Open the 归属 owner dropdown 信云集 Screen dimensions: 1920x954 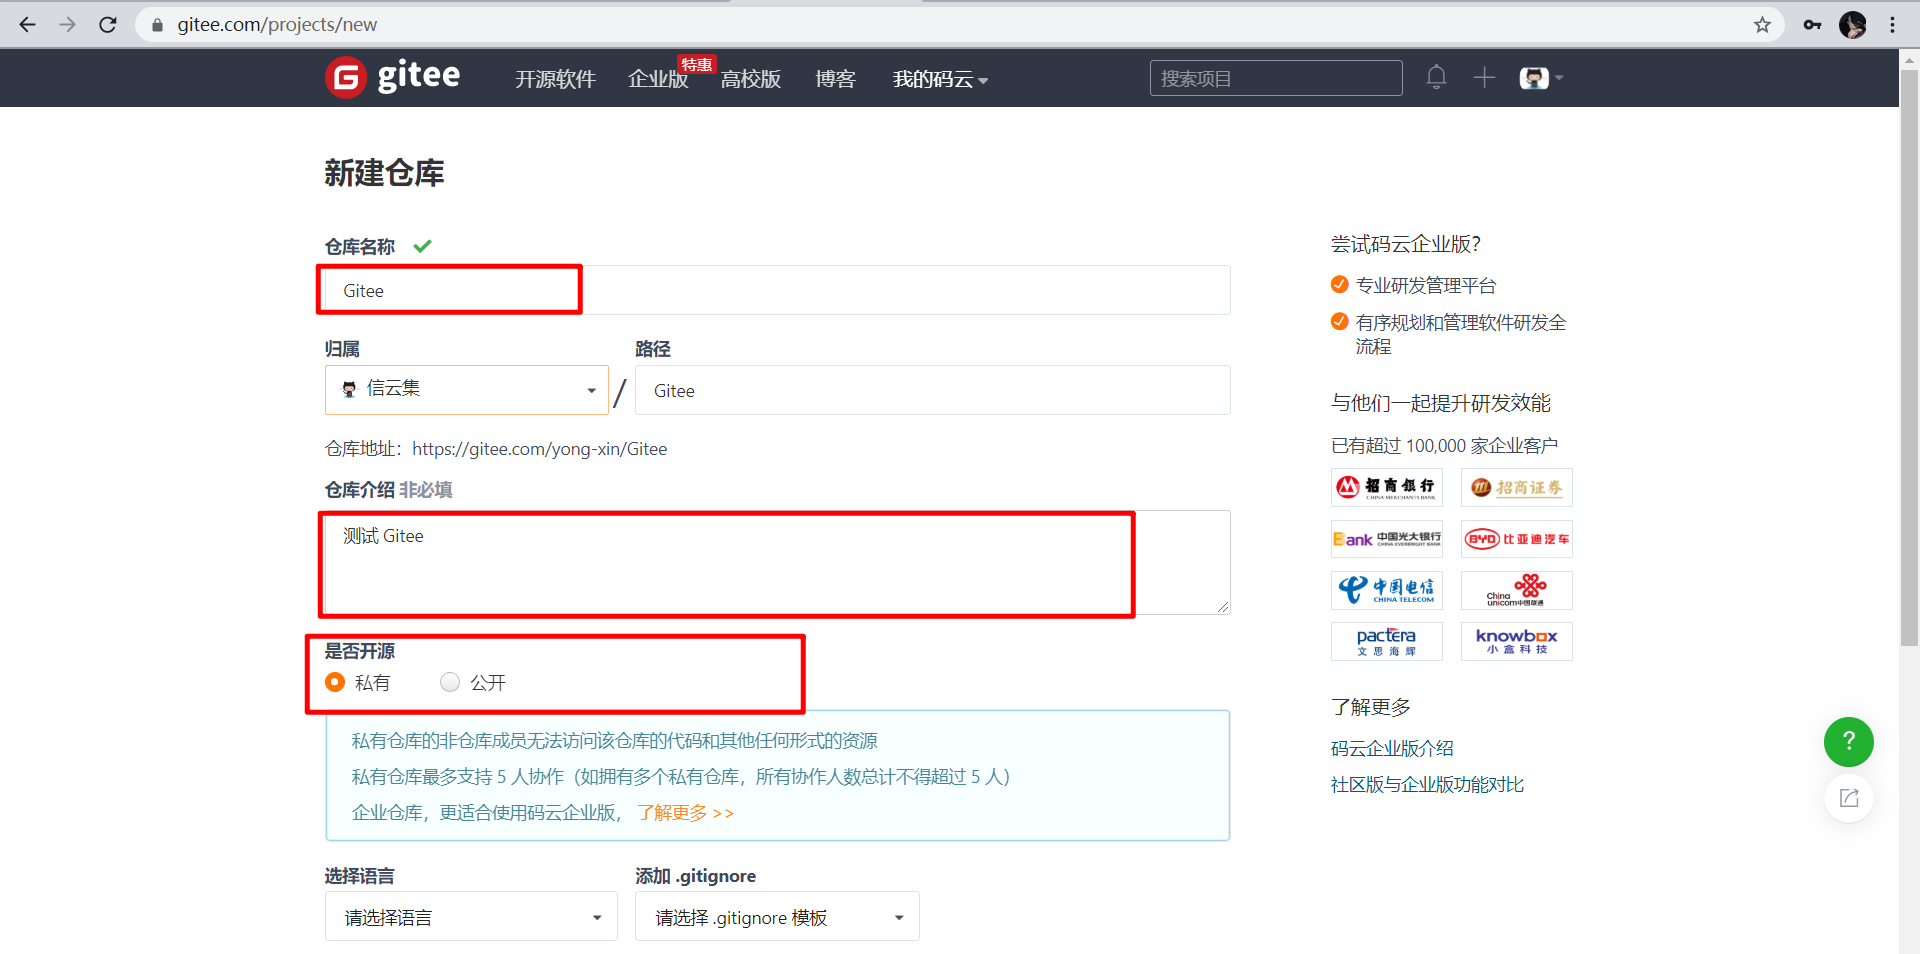(x=467, y=390)
